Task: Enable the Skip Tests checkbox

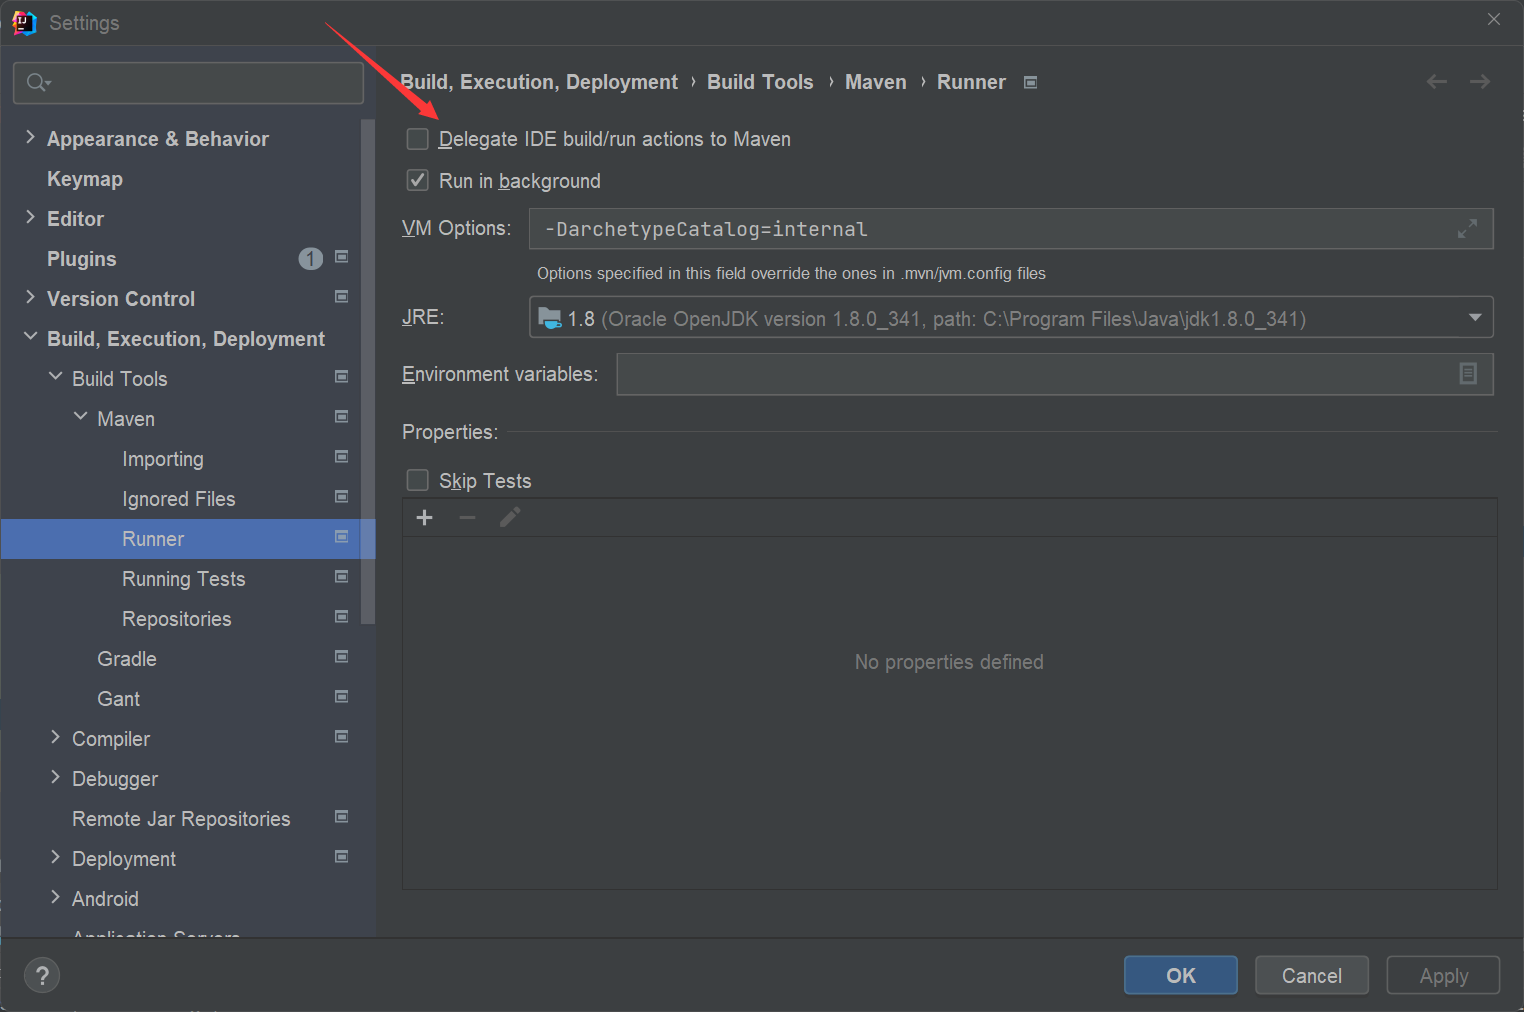Action: (418, 481)
